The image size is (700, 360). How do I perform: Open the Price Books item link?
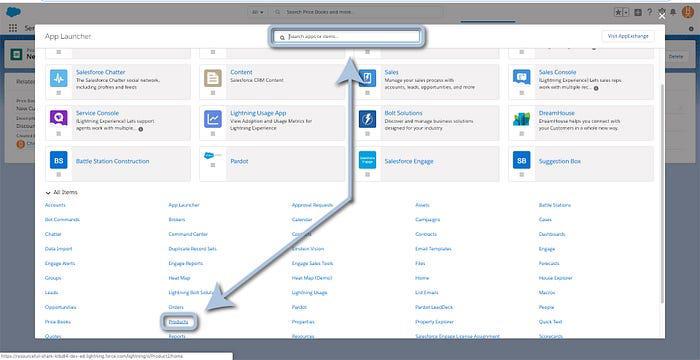point(58,322)
